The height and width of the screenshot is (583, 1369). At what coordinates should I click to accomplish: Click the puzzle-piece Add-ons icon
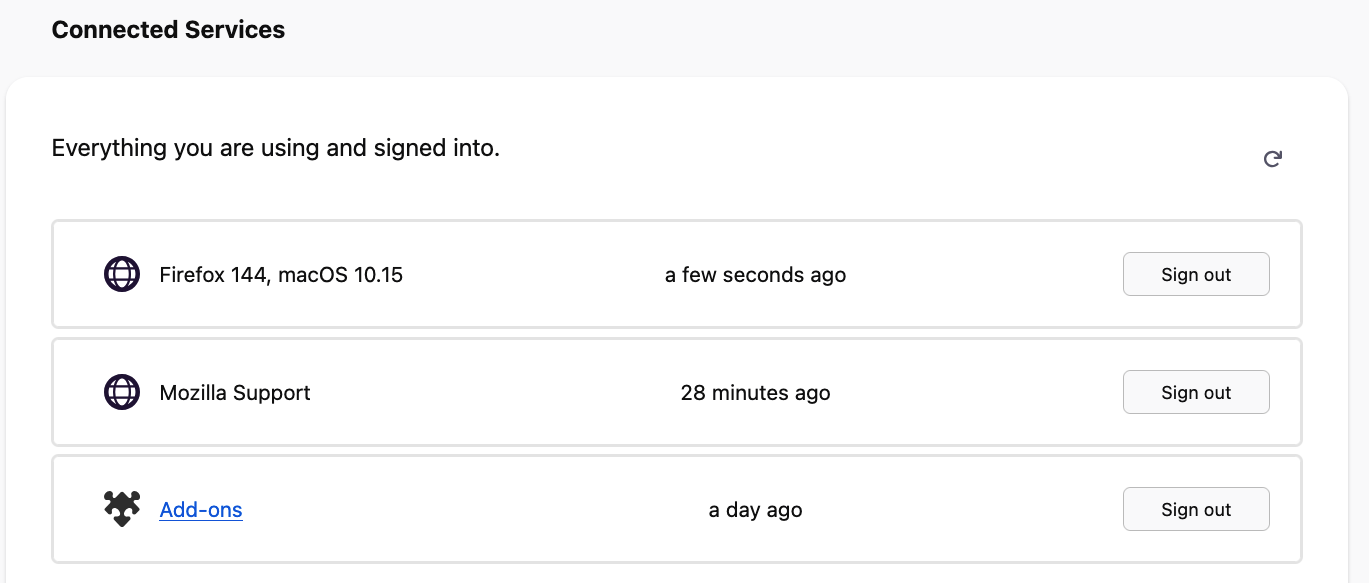(122, 509)
